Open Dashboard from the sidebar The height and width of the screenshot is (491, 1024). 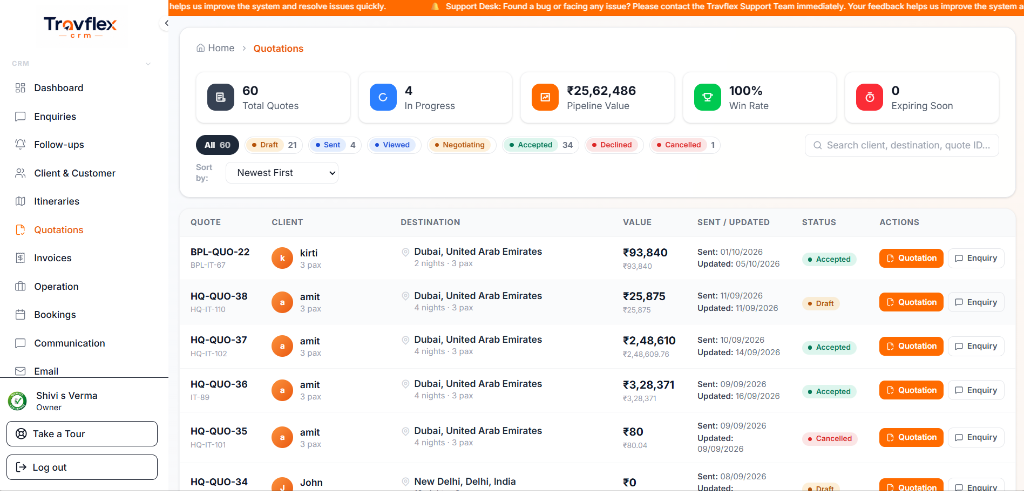pyautogui.click(x=58, y=88)
